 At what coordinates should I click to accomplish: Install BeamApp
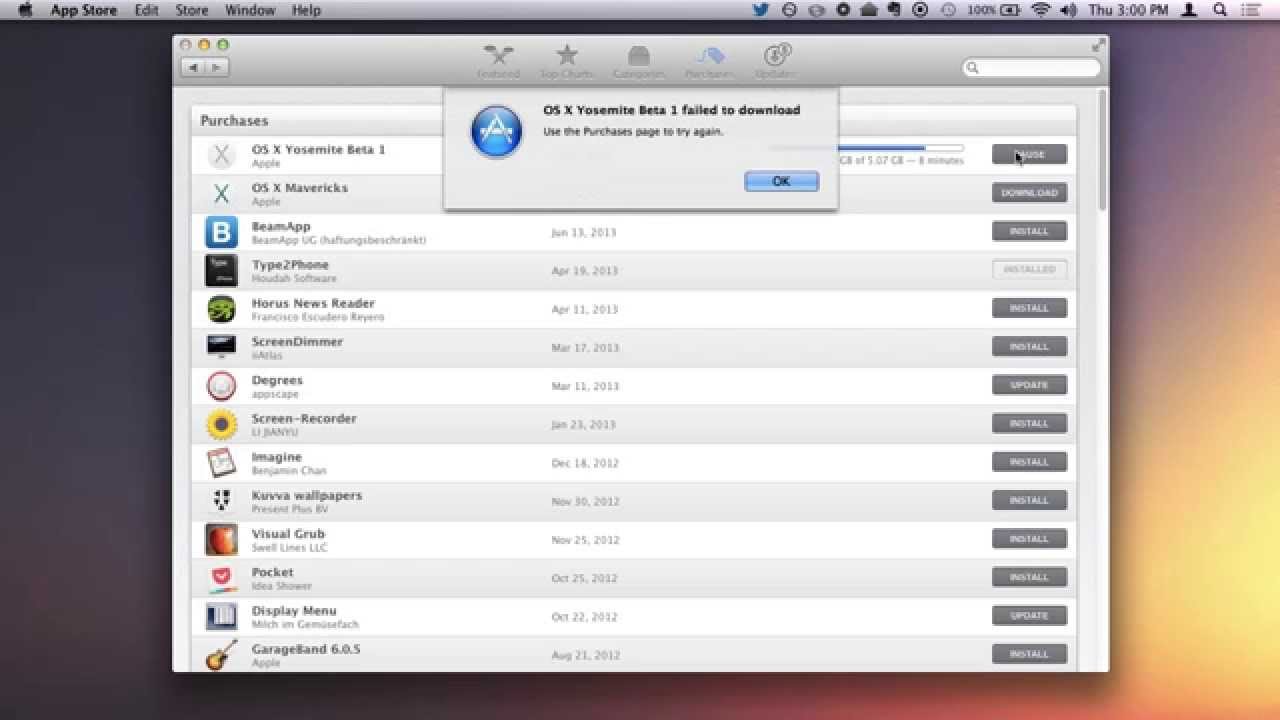(1029, 231)
